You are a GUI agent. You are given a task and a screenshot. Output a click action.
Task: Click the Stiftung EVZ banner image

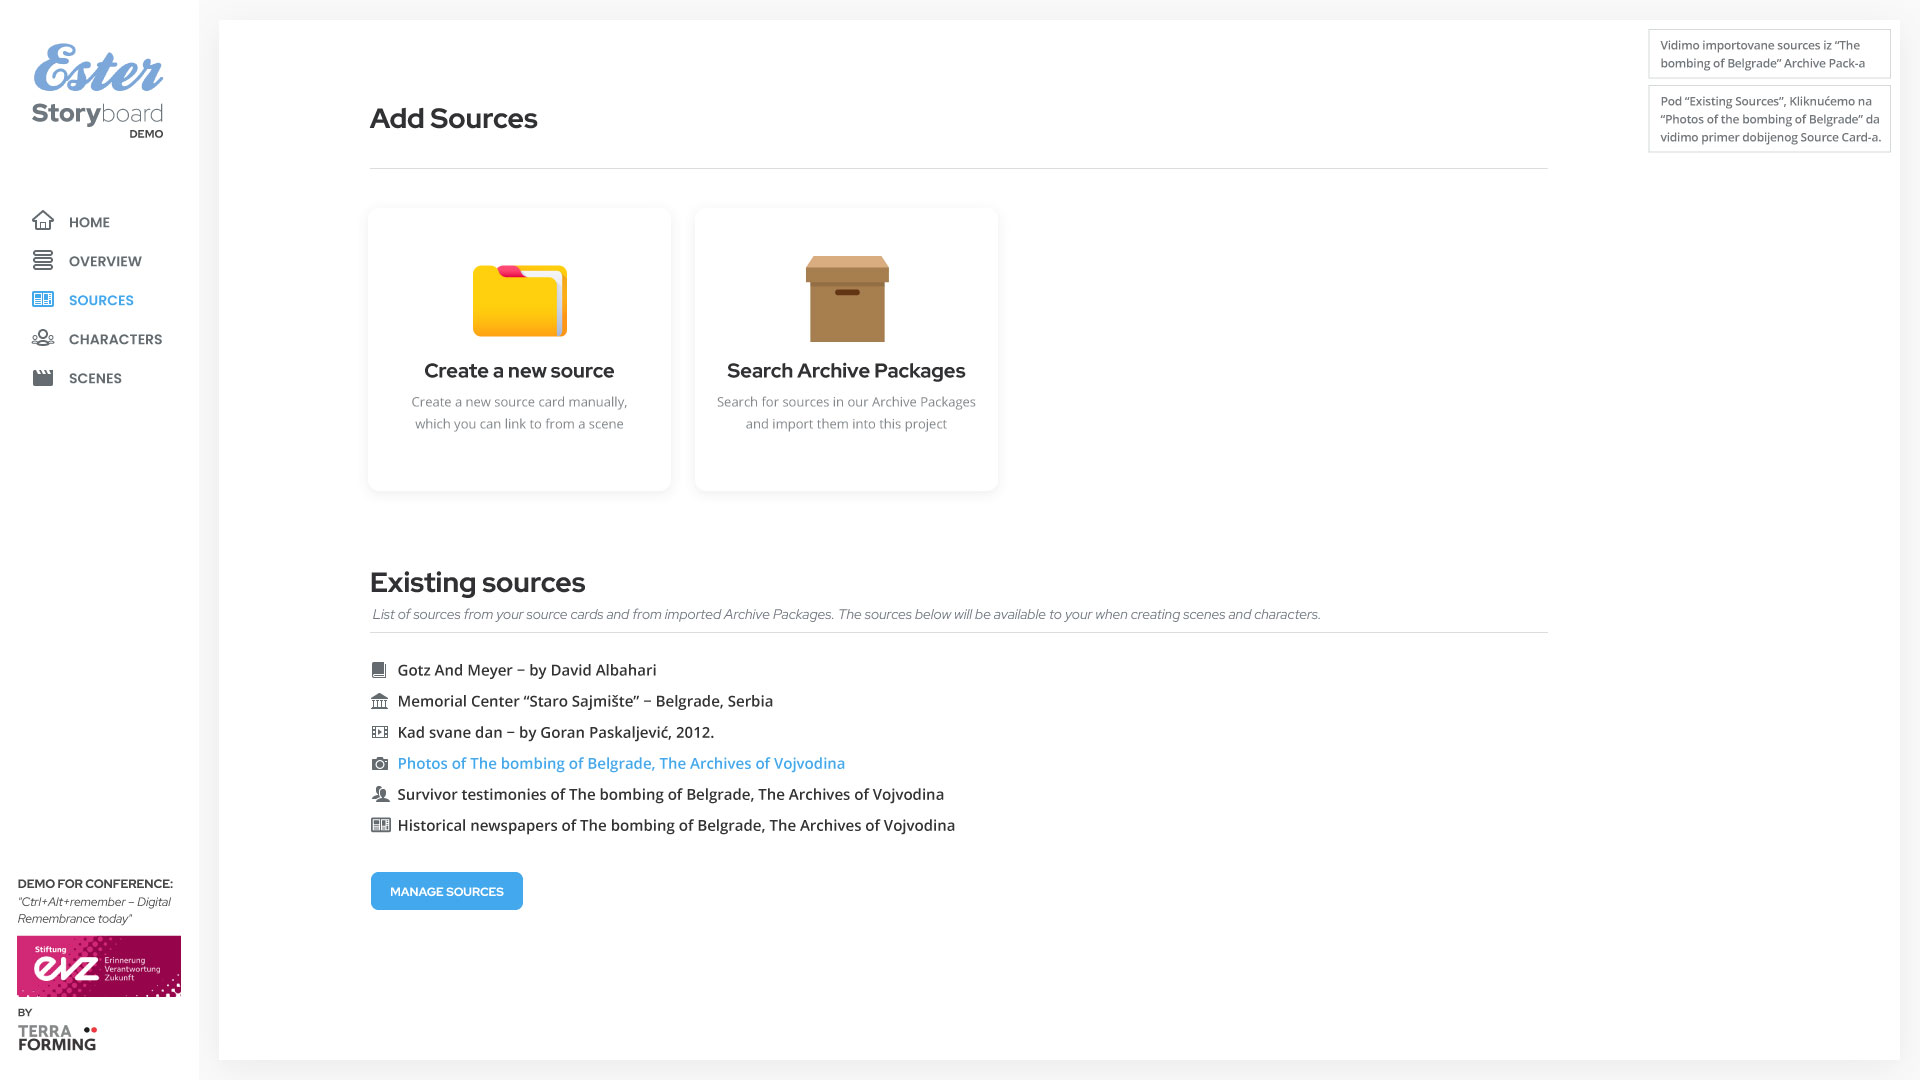pyautogui.click(x=99, y=966)
